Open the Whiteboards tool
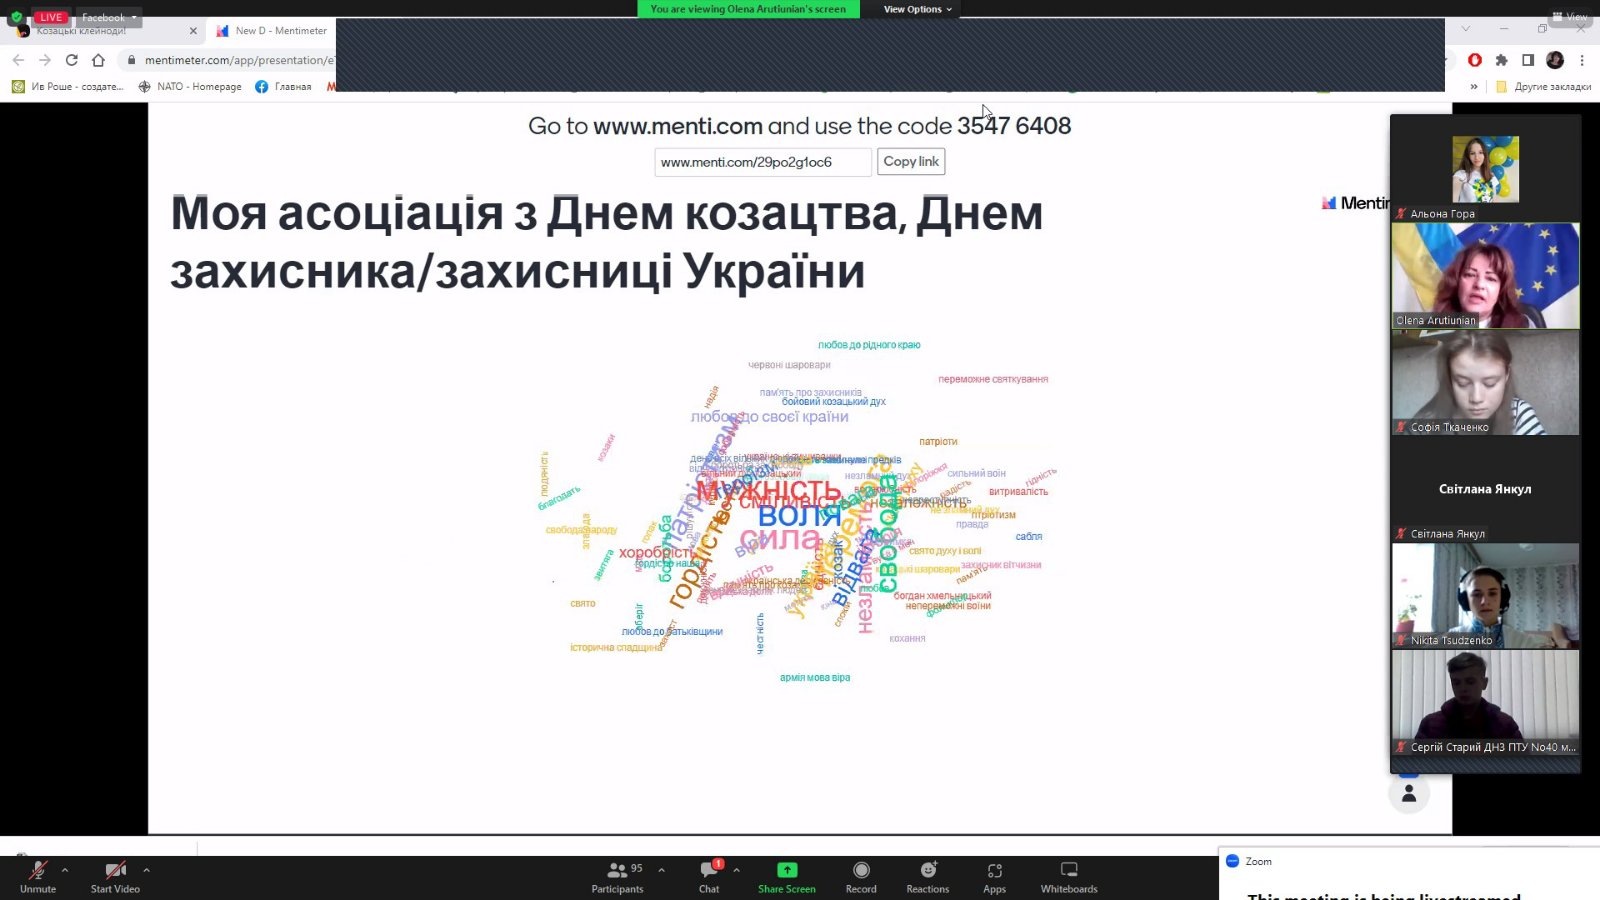This screenshot has height=900, width=1600. tap(1068, 876)
